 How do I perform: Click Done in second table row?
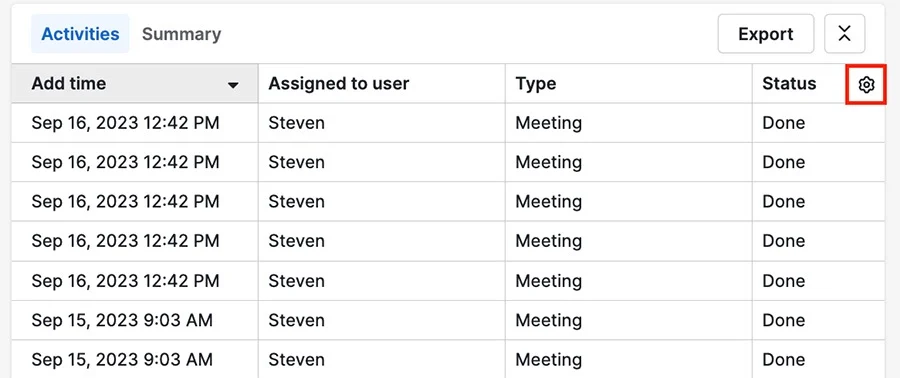click(783, 162)
